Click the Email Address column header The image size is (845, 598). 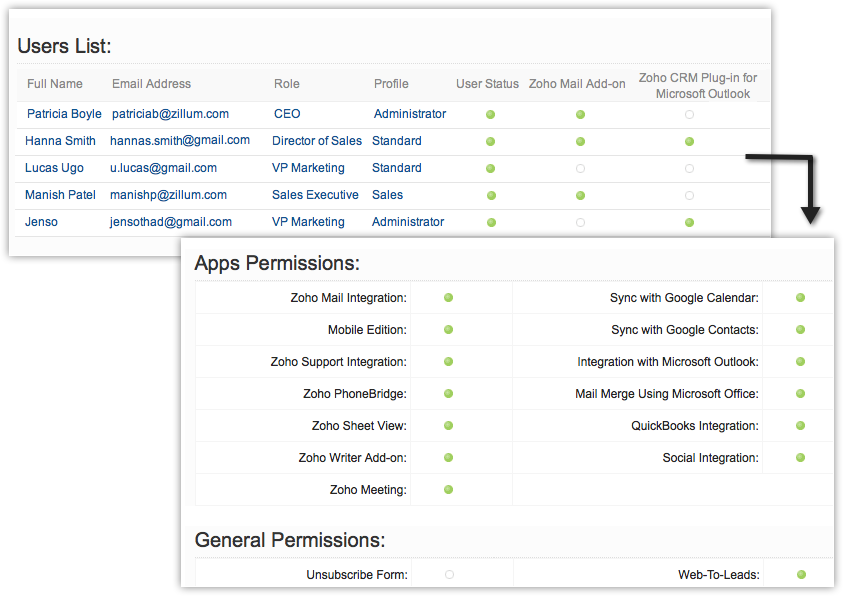pos(151,84)
